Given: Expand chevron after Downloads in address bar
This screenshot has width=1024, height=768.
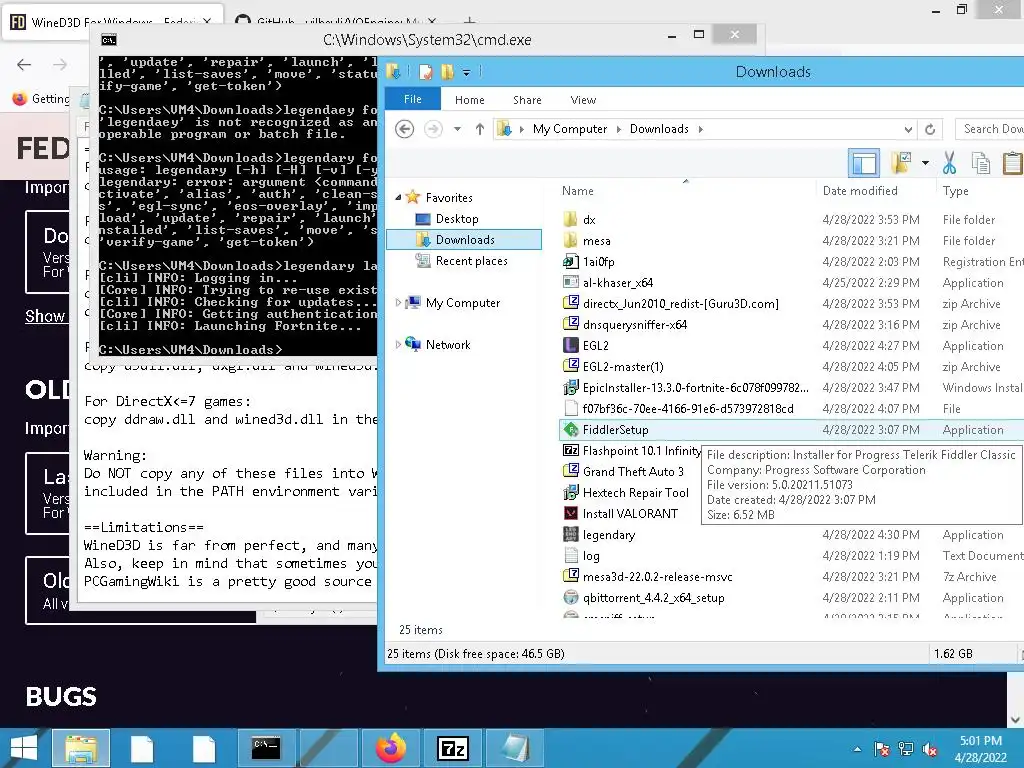Looking at the screenshot, I should (701, 129).
